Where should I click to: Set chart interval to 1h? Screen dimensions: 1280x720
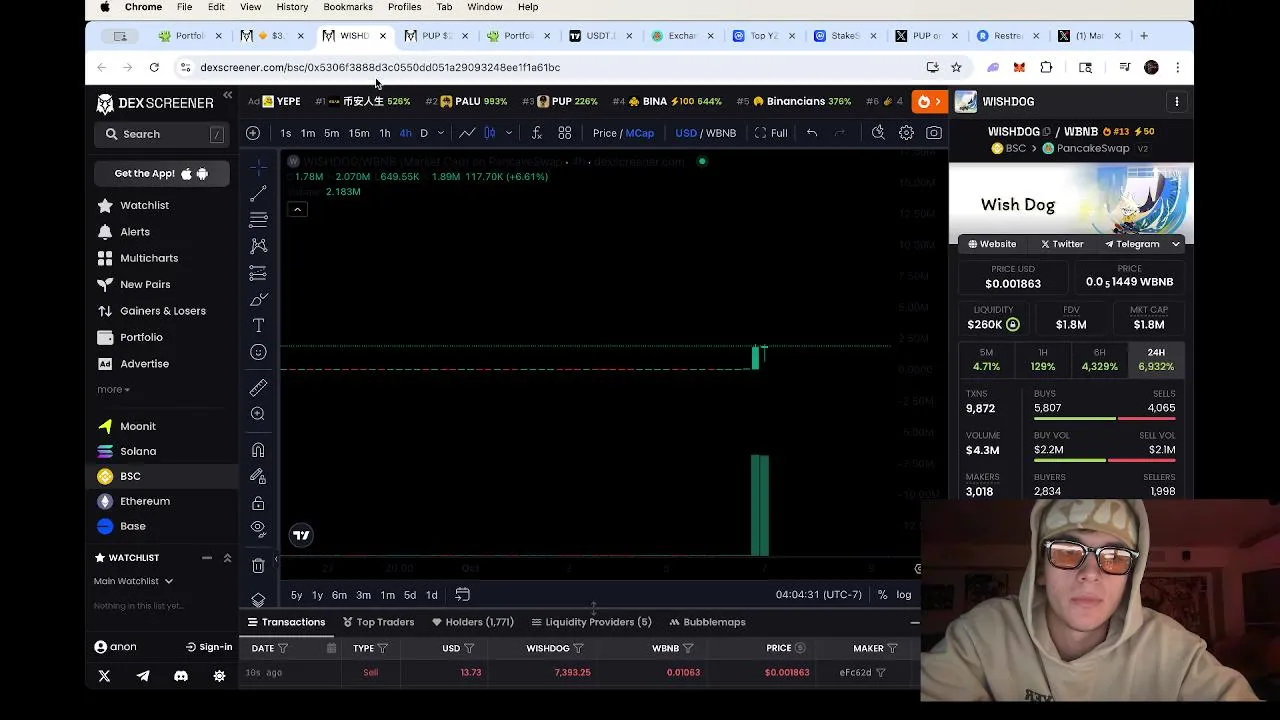385,133
